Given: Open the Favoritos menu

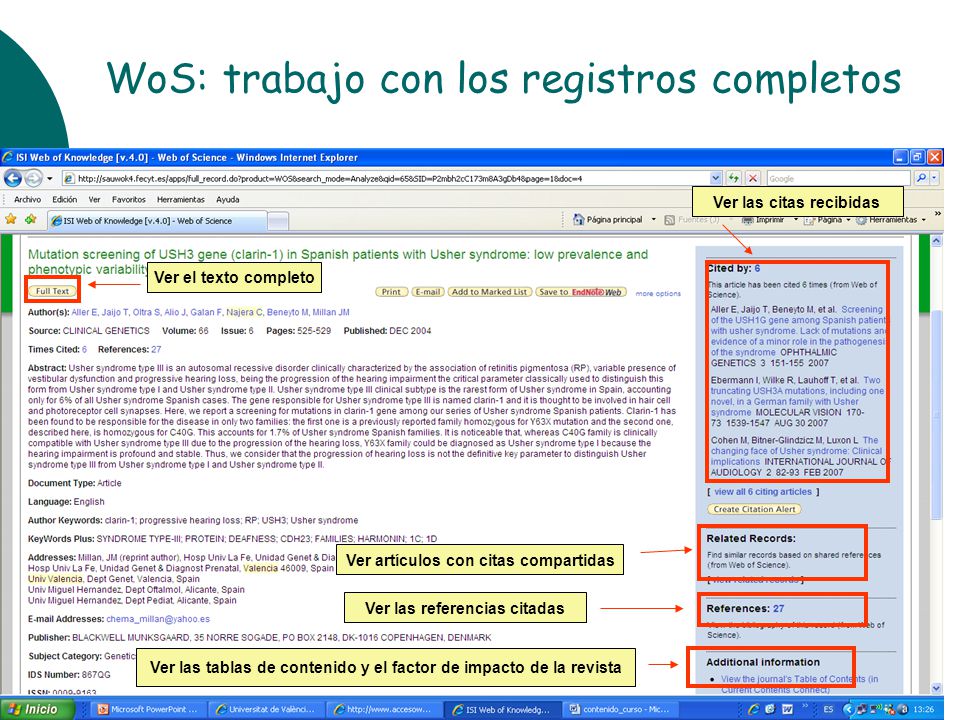Looking at the screenshot, I should [129, 200].
